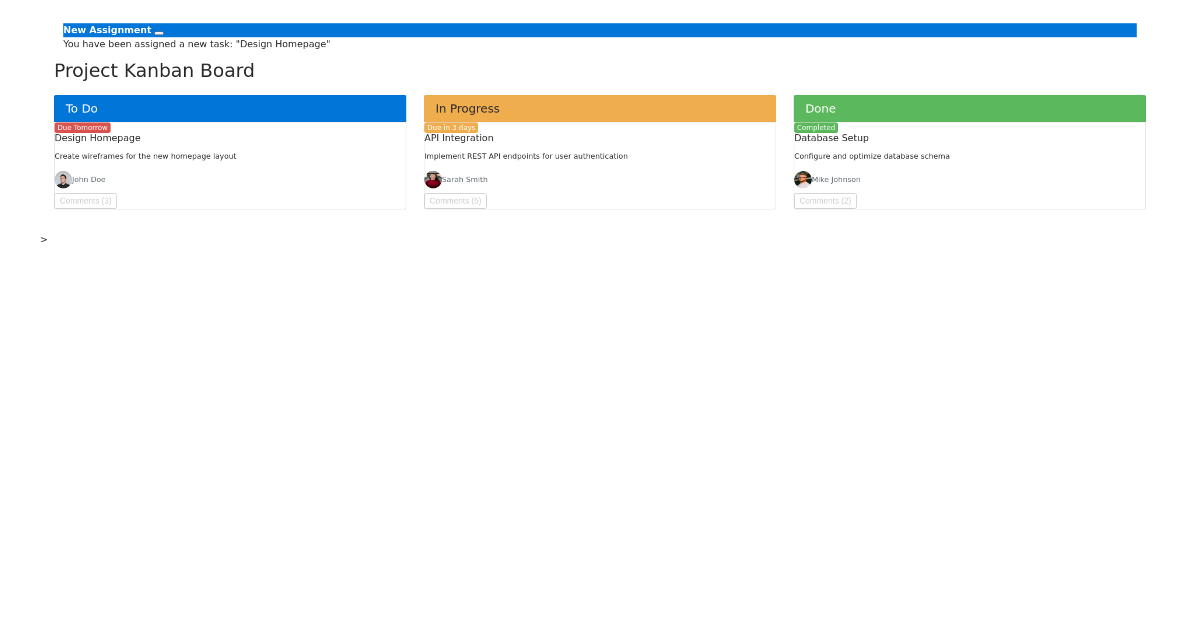Click the green Completed status badge

tap(815, 127)
